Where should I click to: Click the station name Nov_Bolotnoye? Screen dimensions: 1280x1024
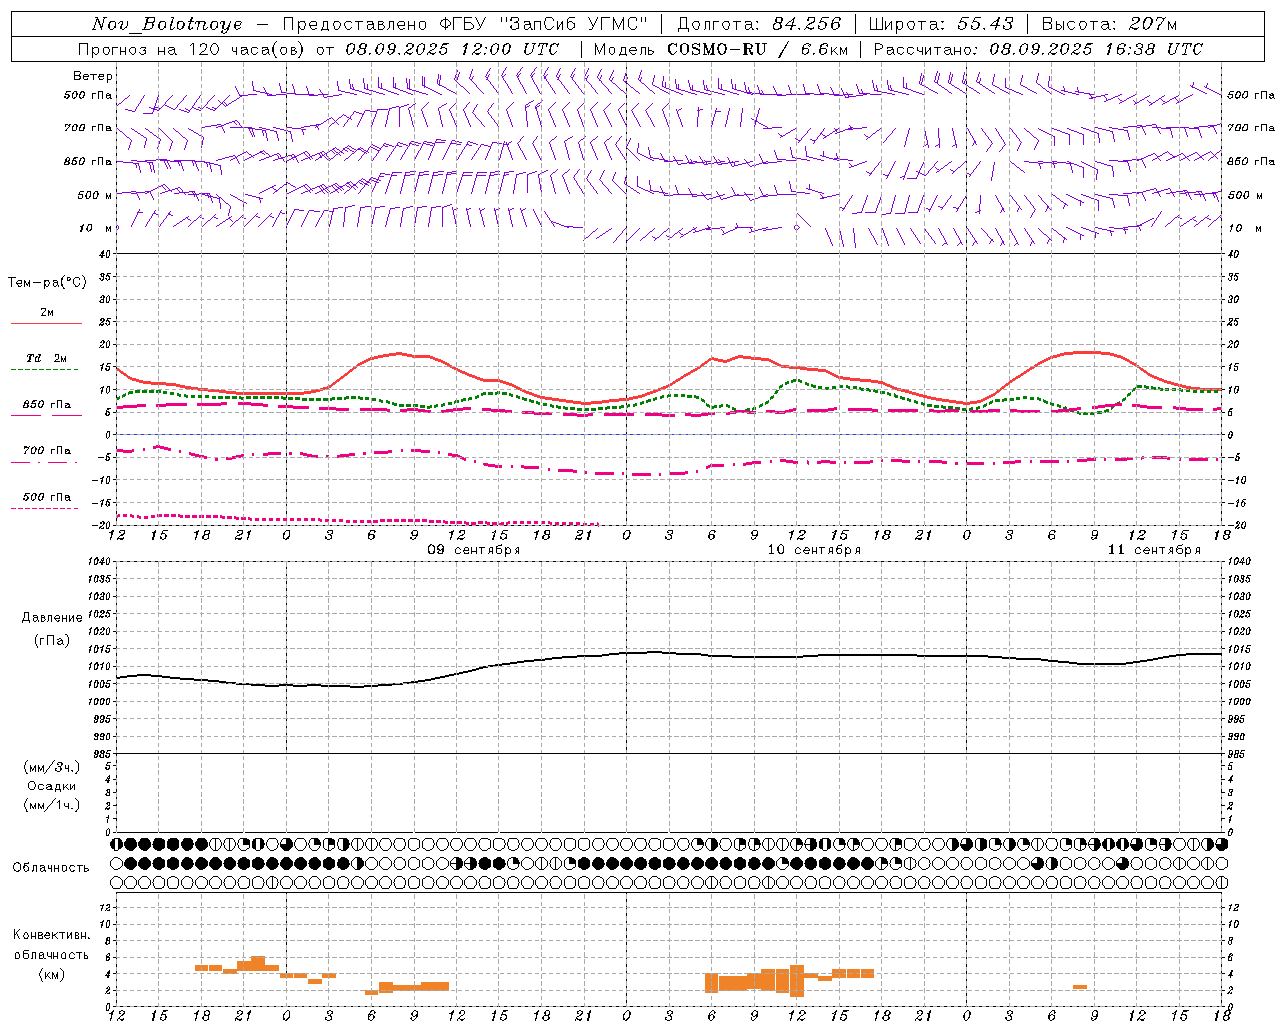click(x=167, y=24)
